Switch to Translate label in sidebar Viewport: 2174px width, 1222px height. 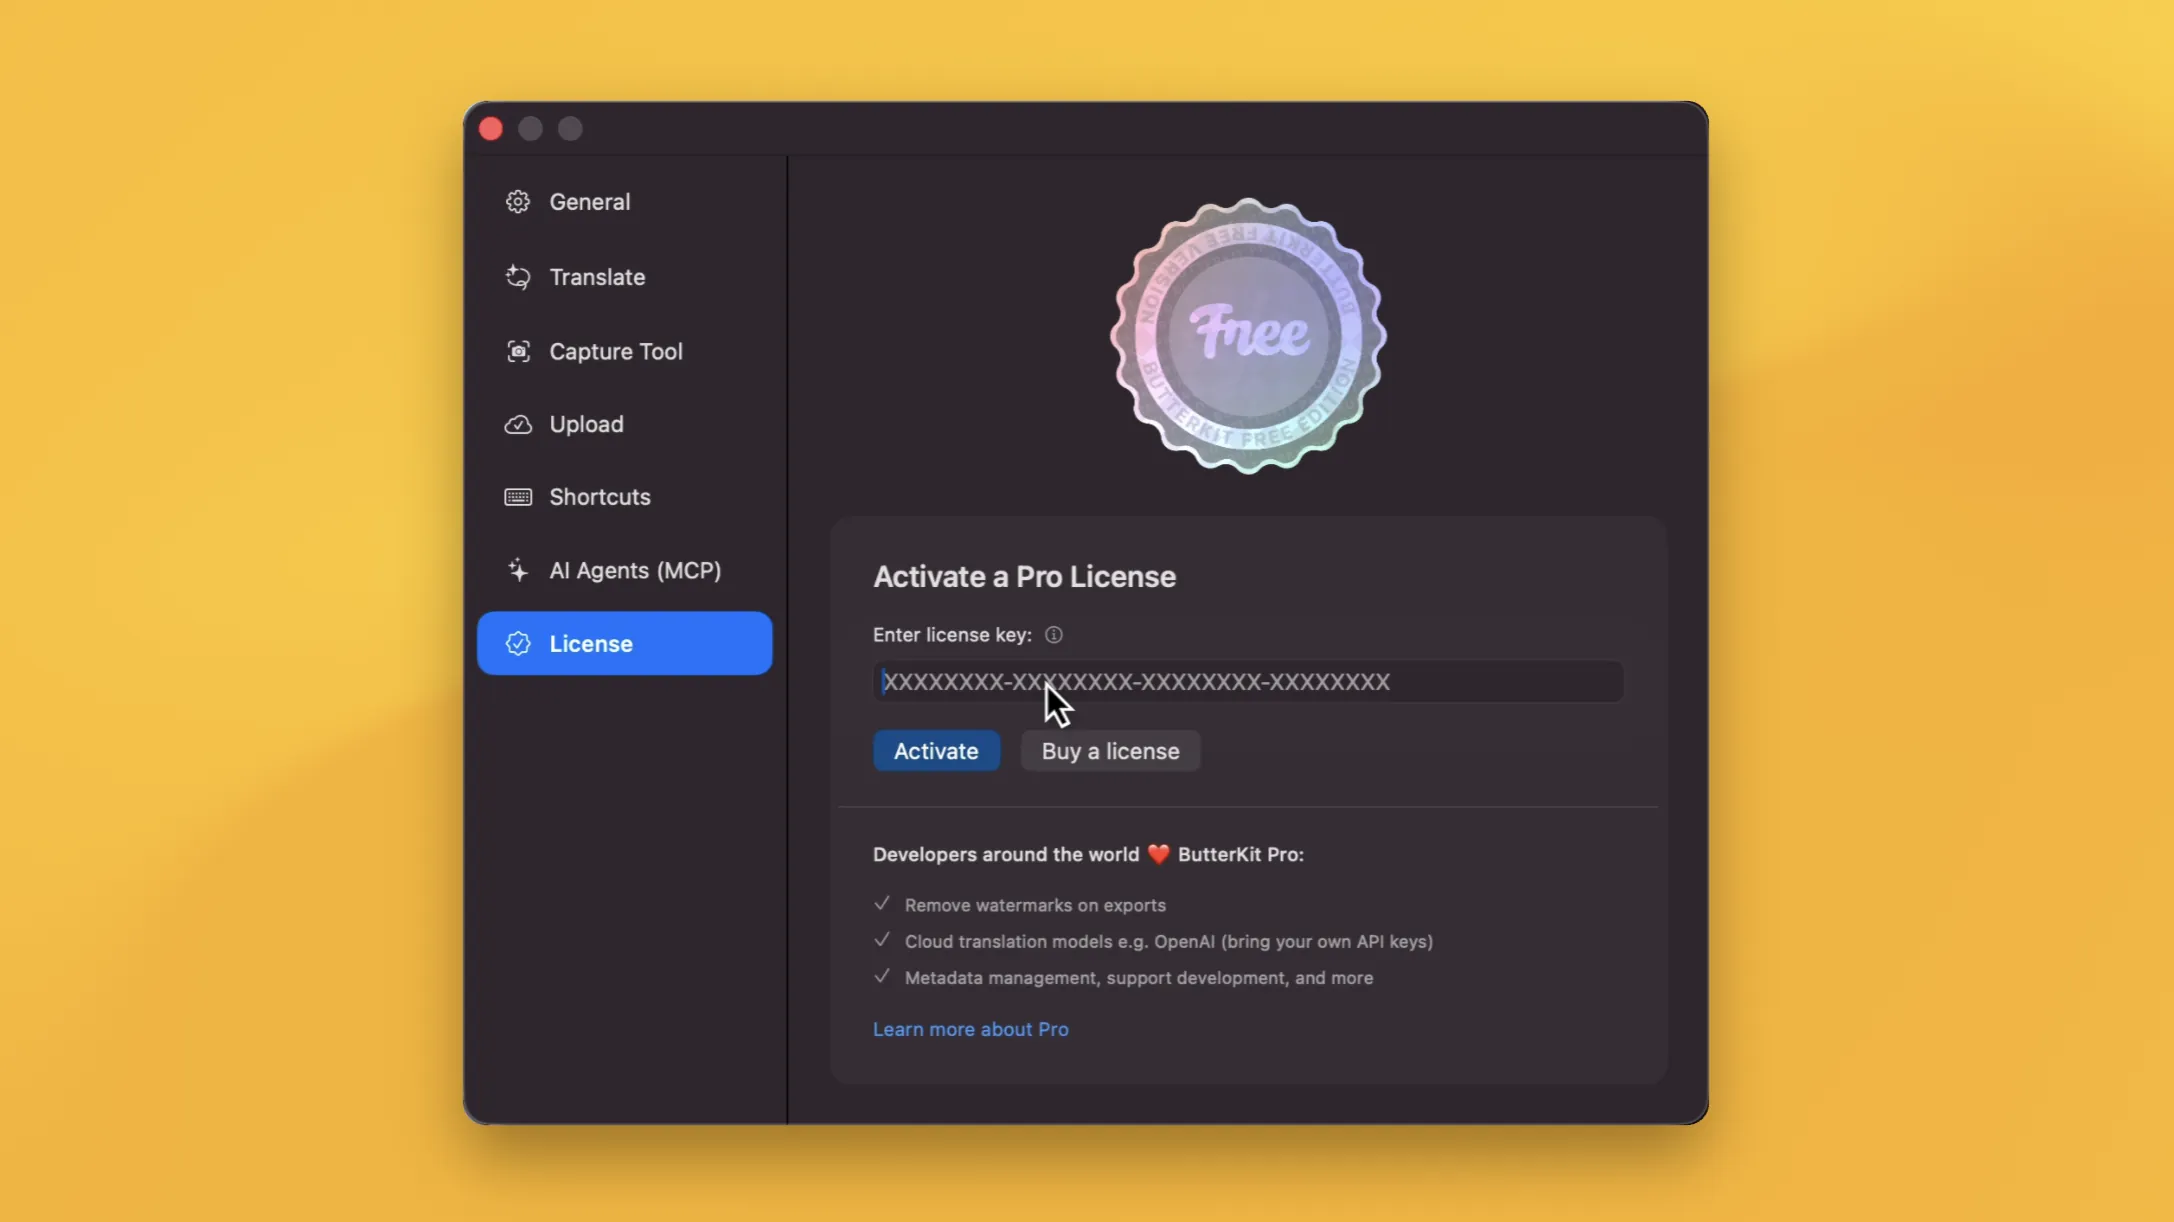point(597,277)
